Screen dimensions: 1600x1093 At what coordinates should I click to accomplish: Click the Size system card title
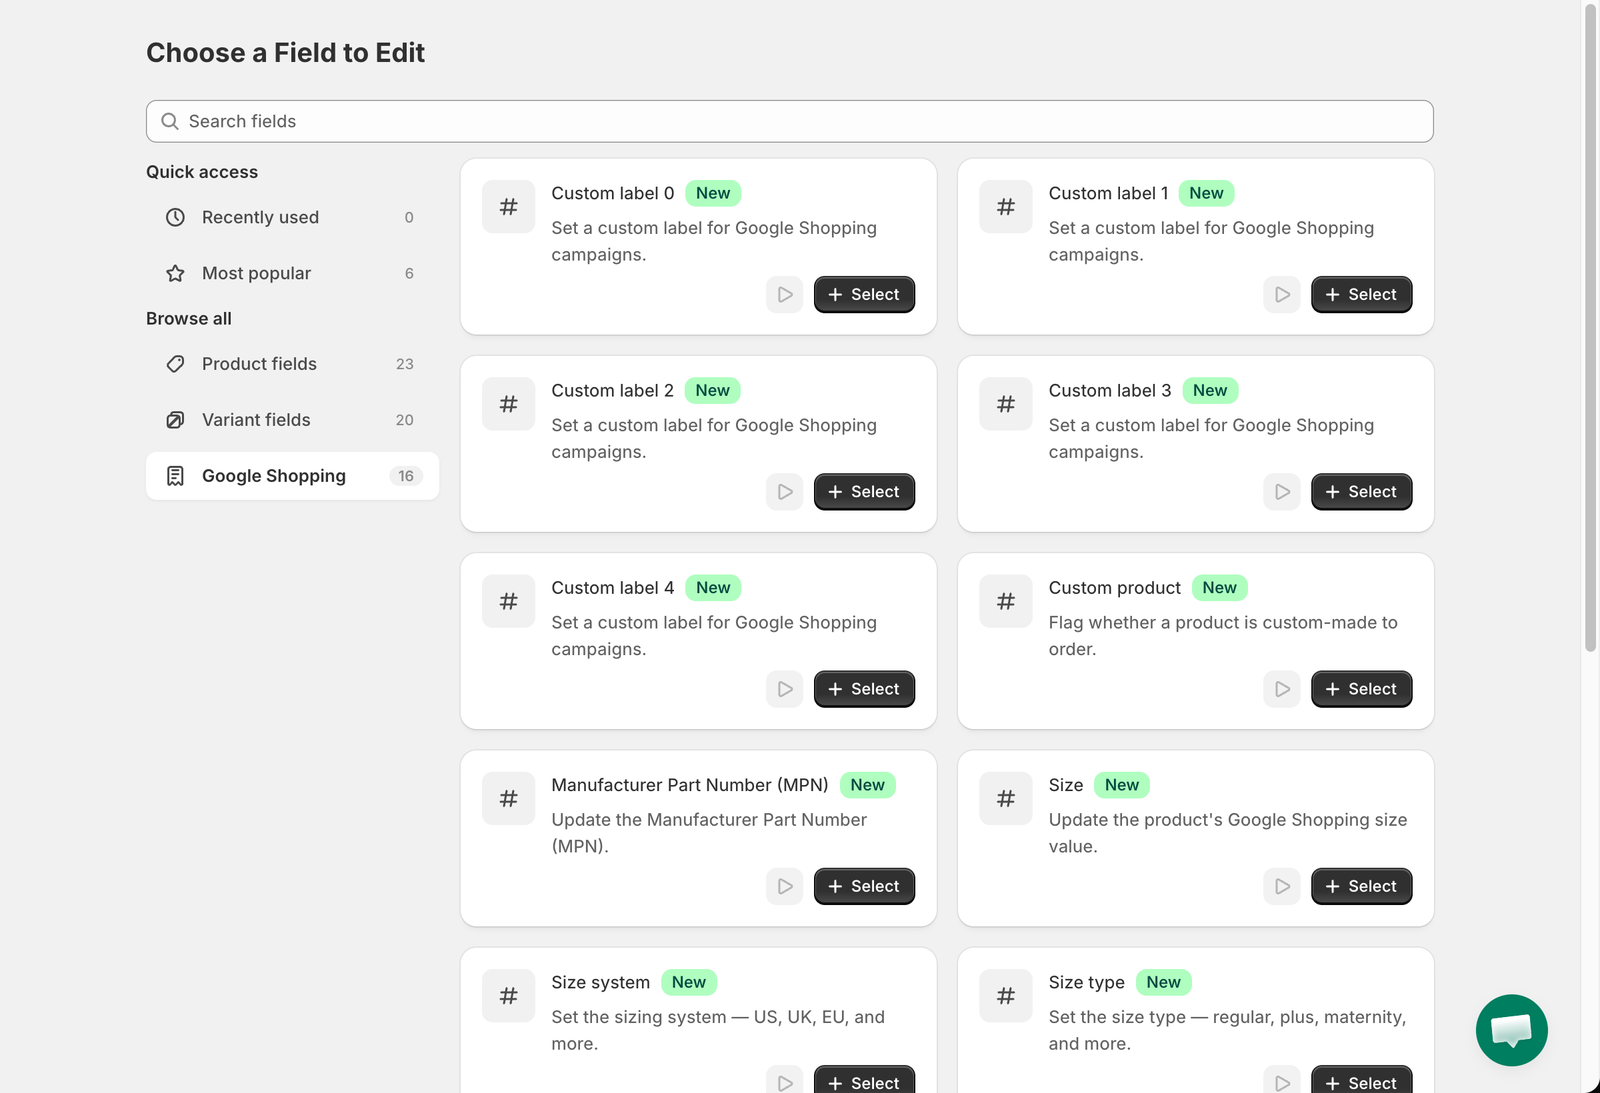click(600, 982)
